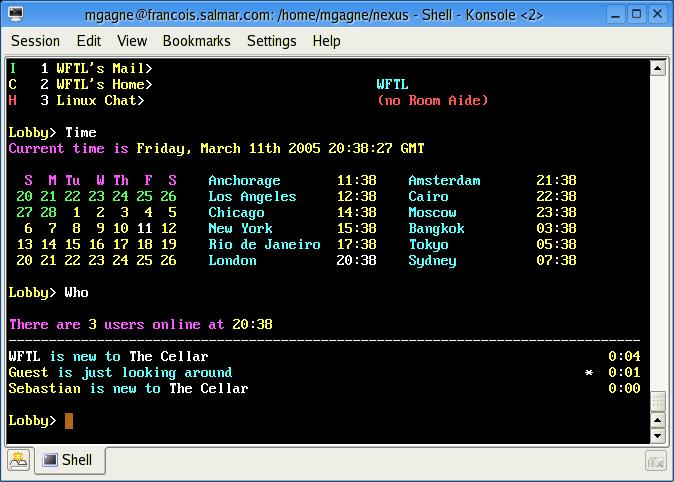Open the View menu
674x482 pixels.
(x=132, y=41)
